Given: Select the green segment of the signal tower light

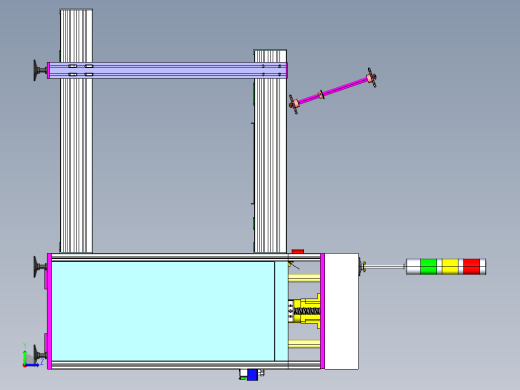Looking at the screenshot, I should [428, 267].
